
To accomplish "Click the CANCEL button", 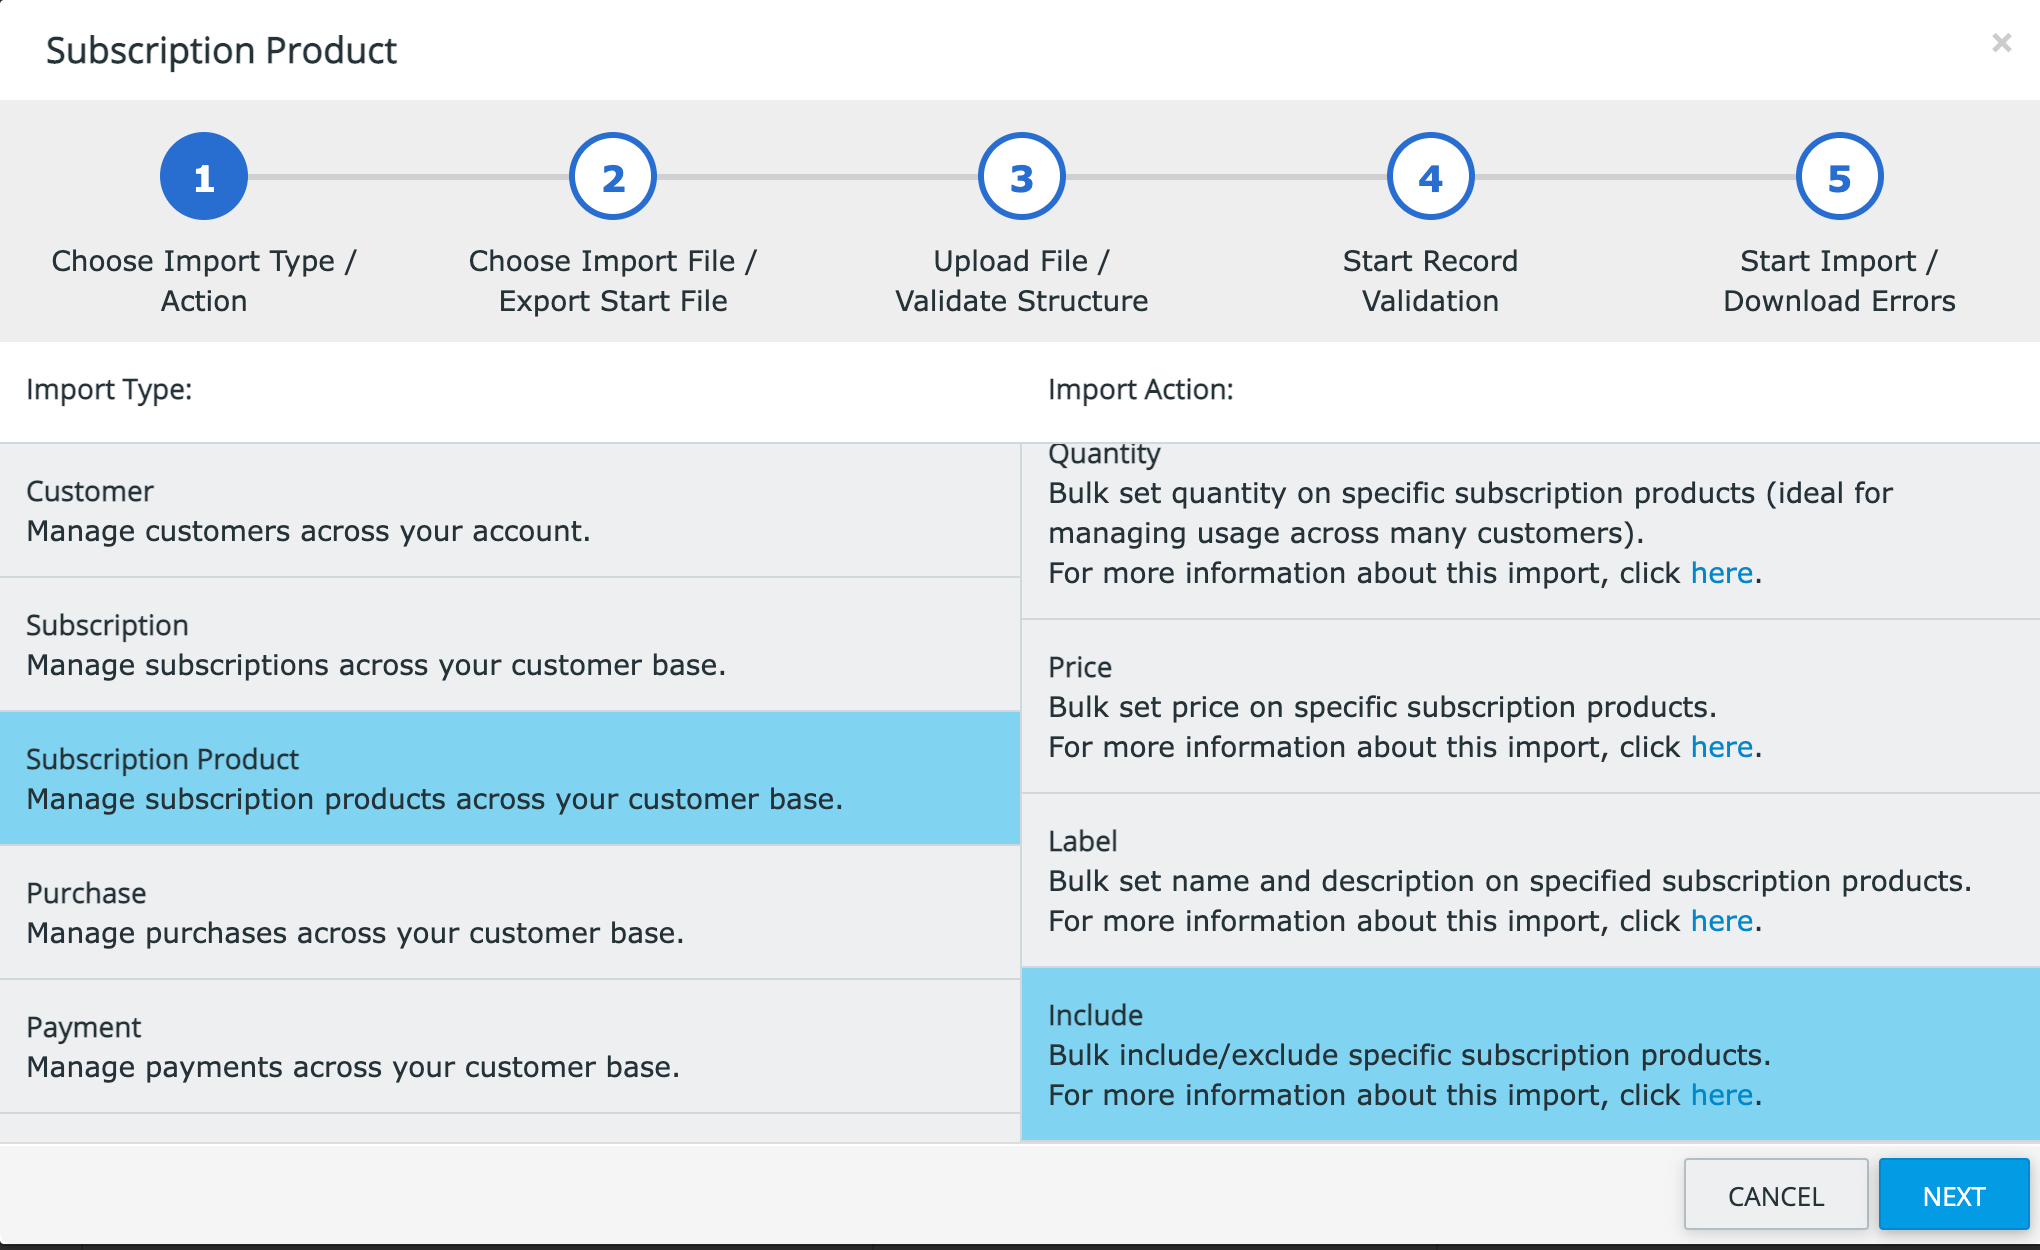I will [1776, 1195].
